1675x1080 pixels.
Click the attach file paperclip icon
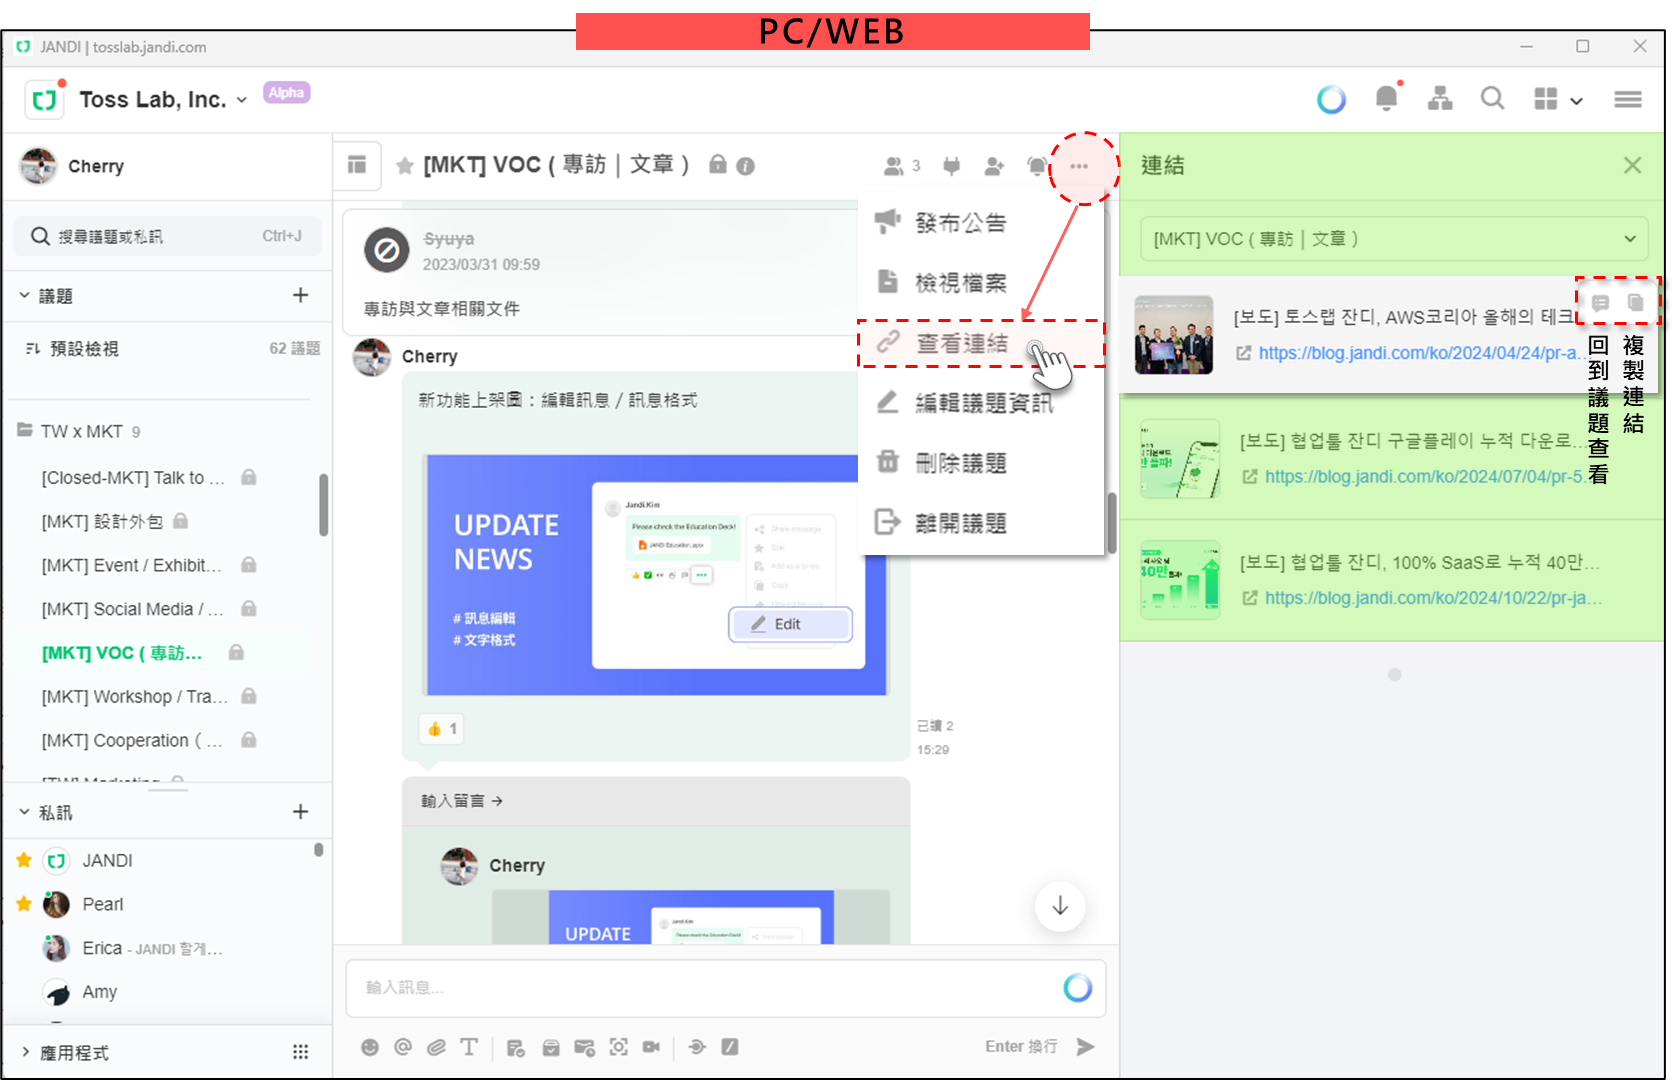coord(436,1047)
